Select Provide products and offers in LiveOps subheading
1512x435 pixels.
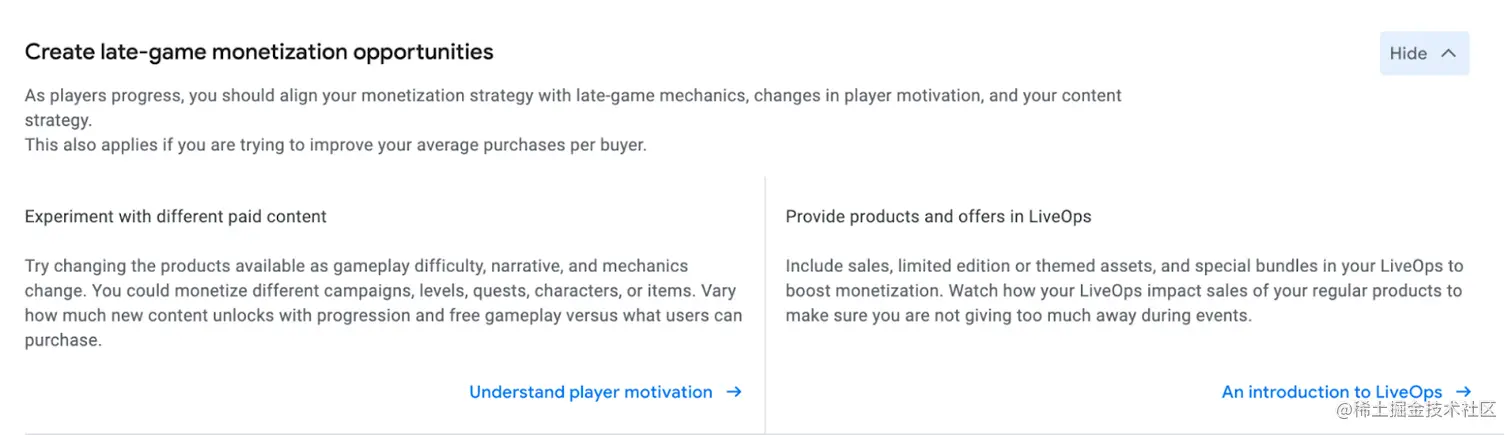[938, 216]
